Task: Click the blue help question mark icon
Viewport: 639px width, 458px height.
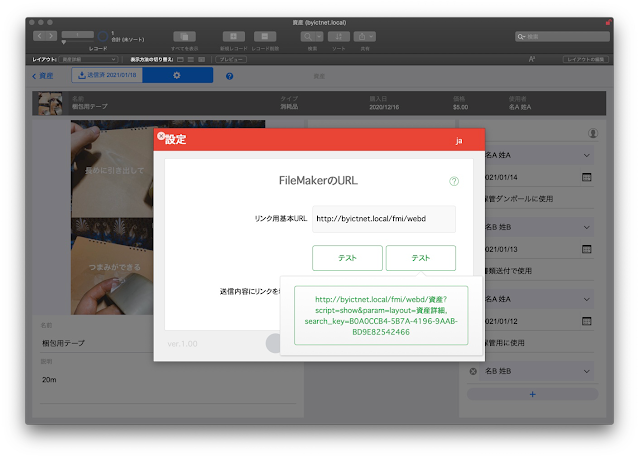Action: pyautogui.click(x=229, y=76)
